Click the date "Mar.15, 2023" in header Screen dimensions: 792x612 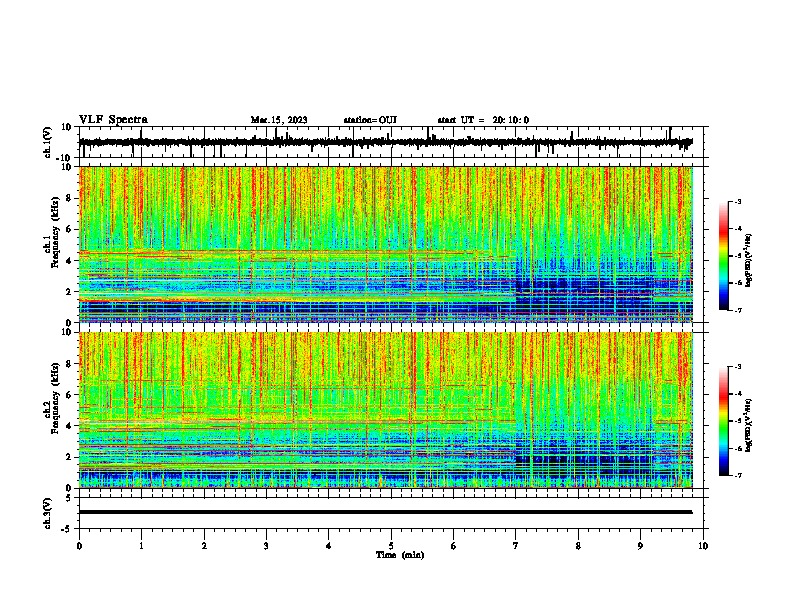(279, 120)
